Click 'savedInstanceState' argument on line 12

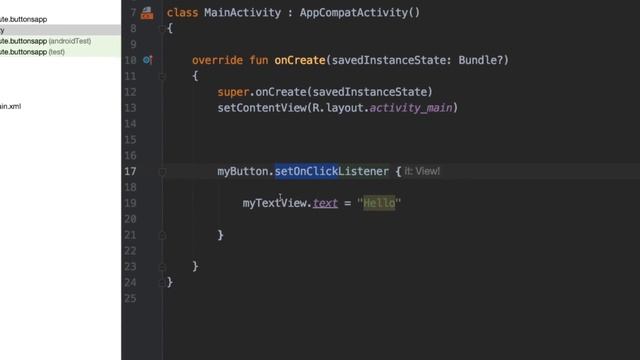(x=369, y=92)
